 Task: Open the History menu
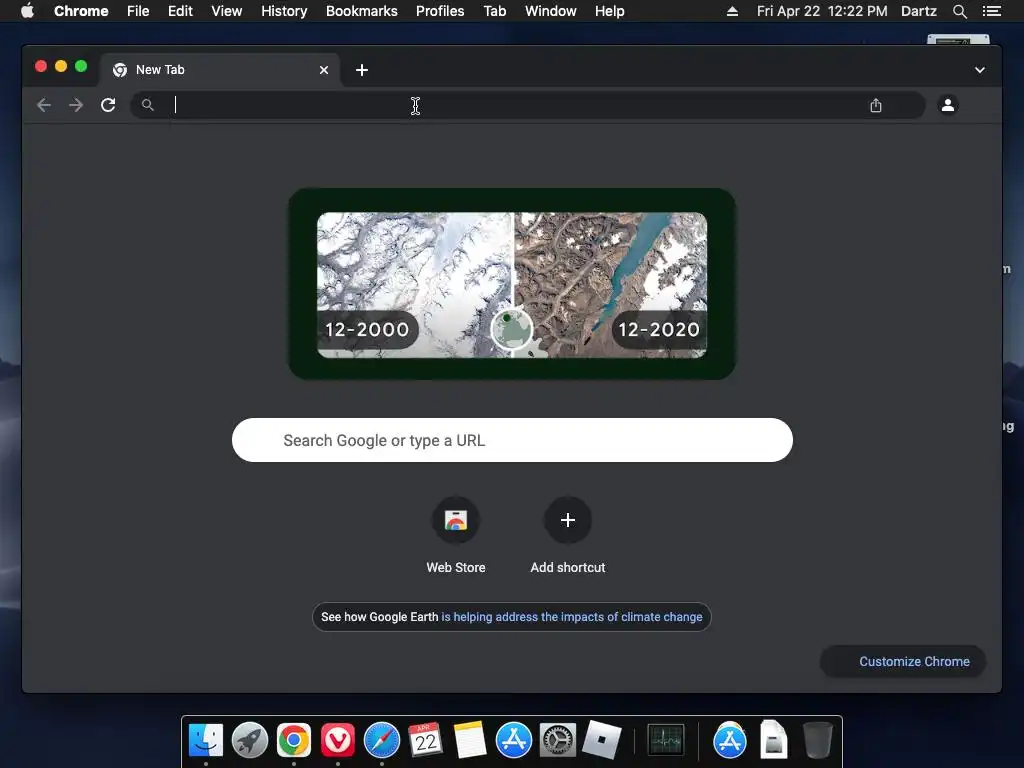tap(284, 11)
